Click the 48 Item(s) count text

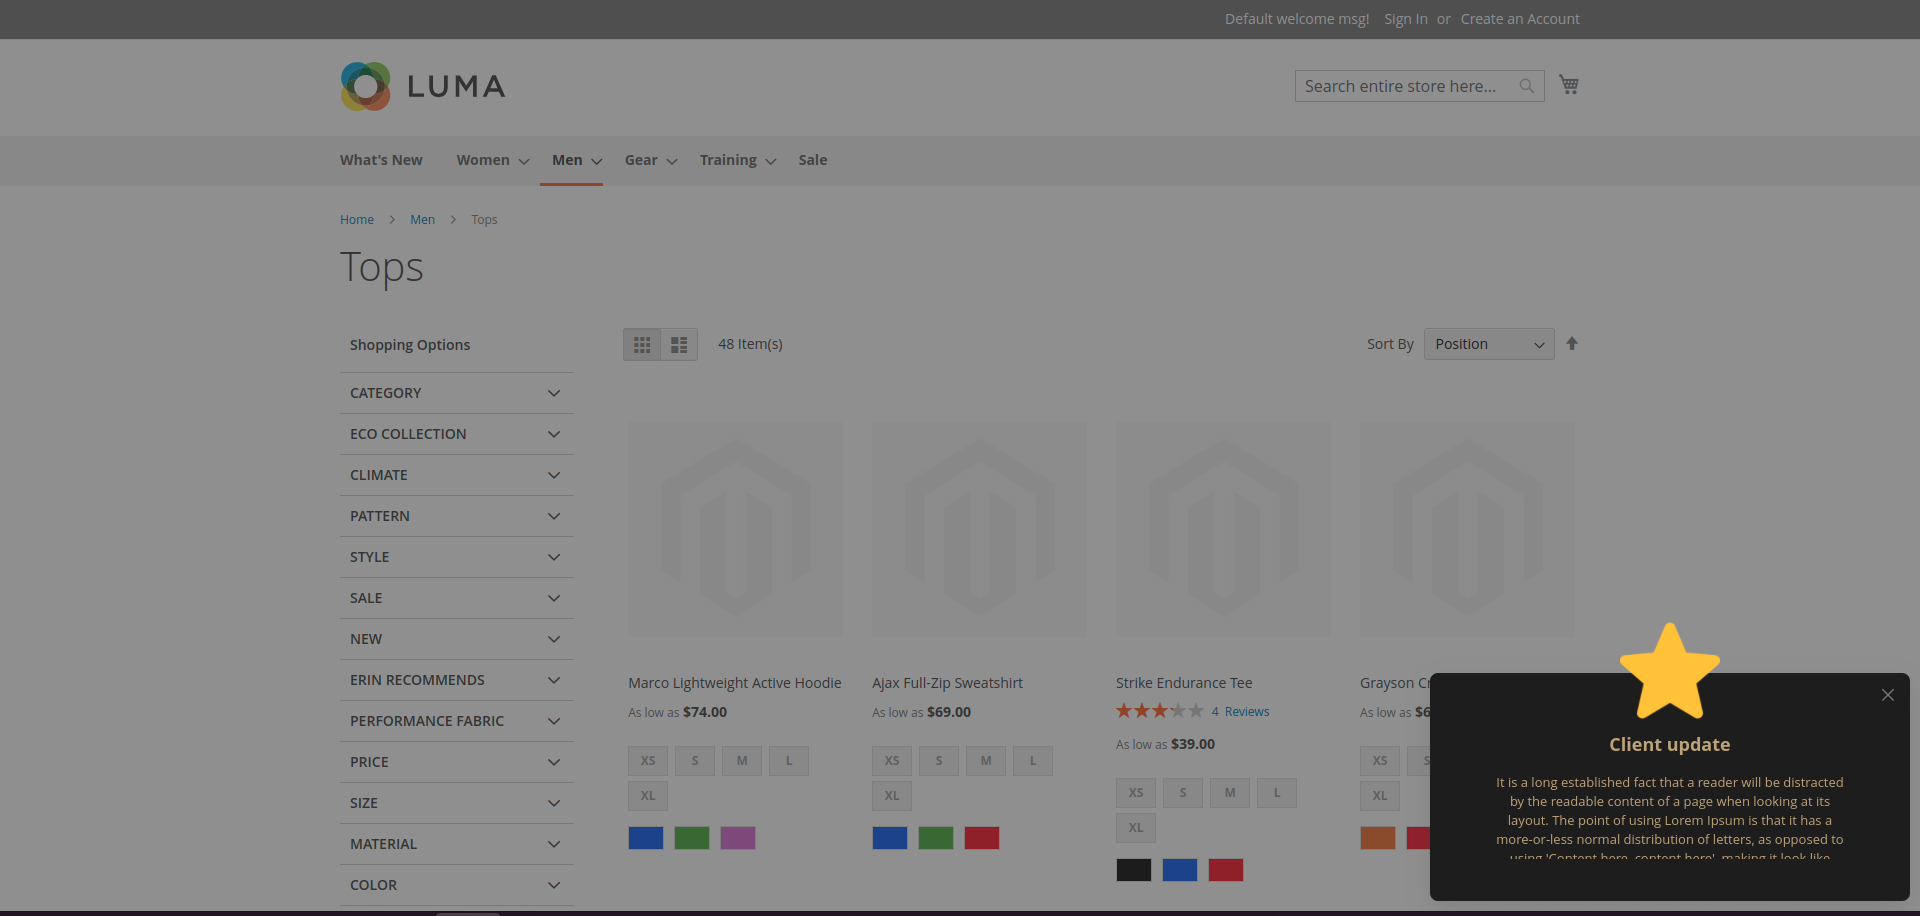(x=750, y=344)
